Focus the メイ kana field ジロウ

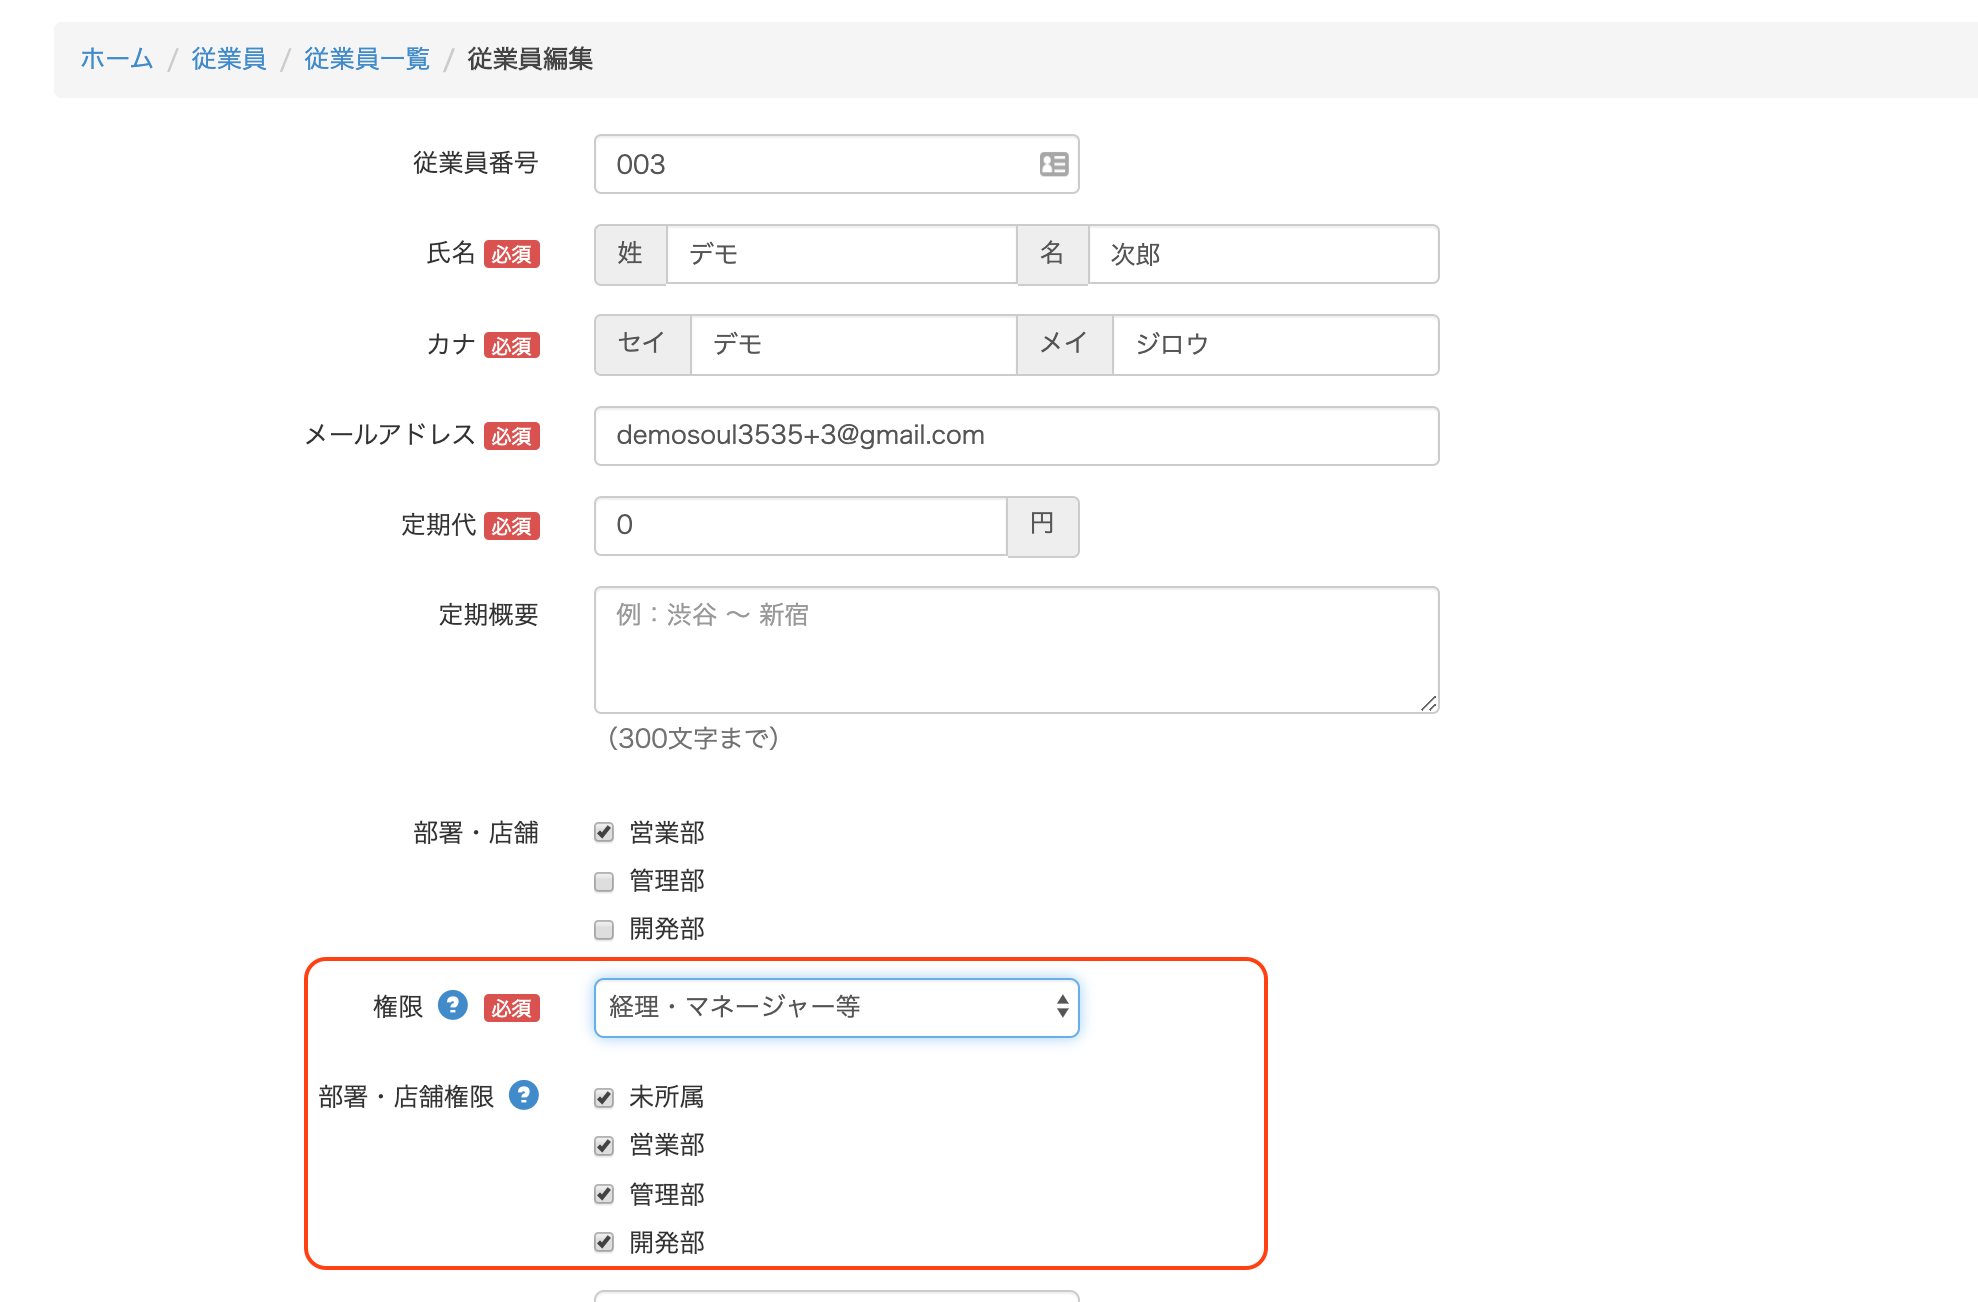[1274, 345]
